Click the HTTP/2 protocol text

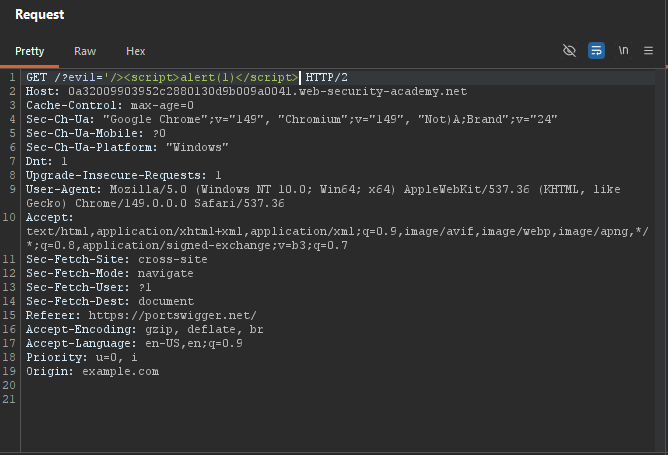326,78
